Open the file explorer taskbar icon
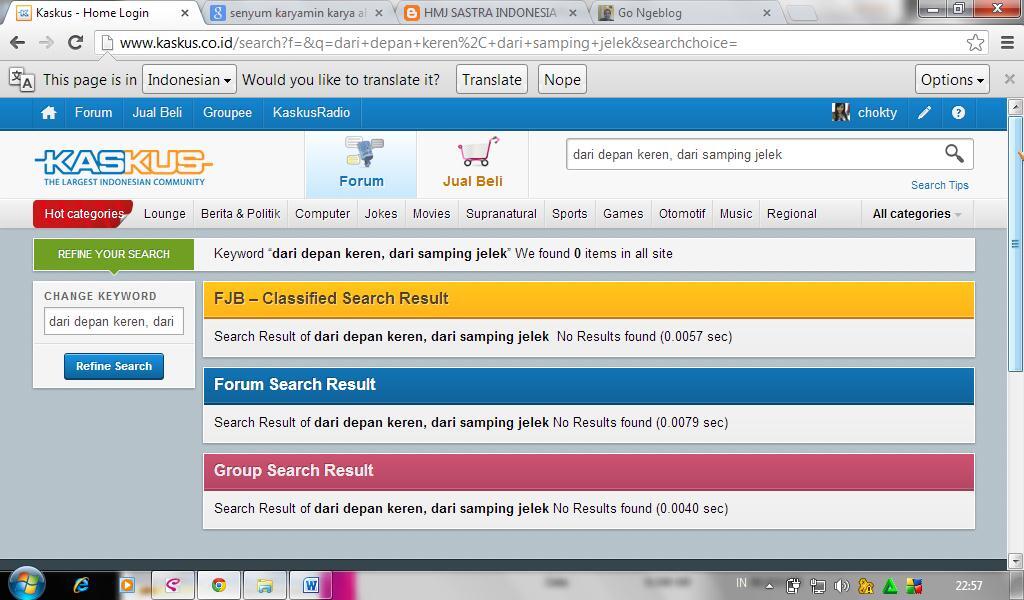 coord(264,585)
